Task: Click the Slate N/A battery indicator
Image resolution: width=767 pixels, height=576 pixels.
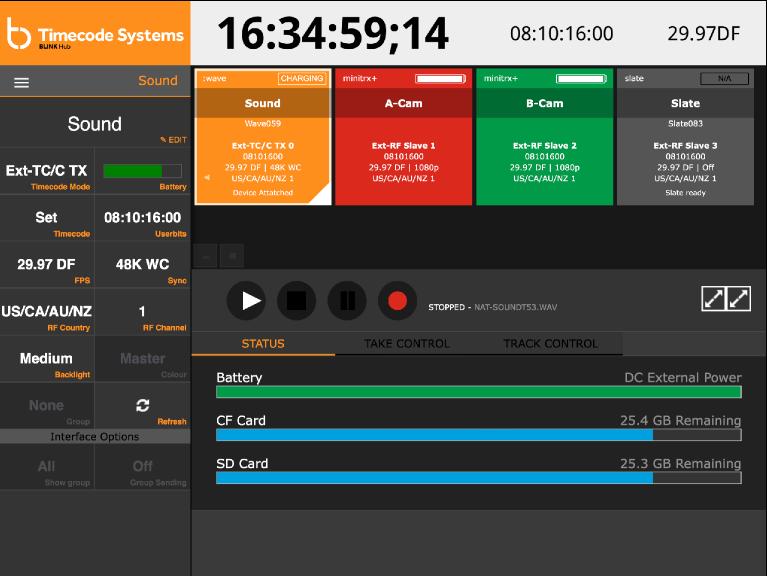Action: point(724,79)
